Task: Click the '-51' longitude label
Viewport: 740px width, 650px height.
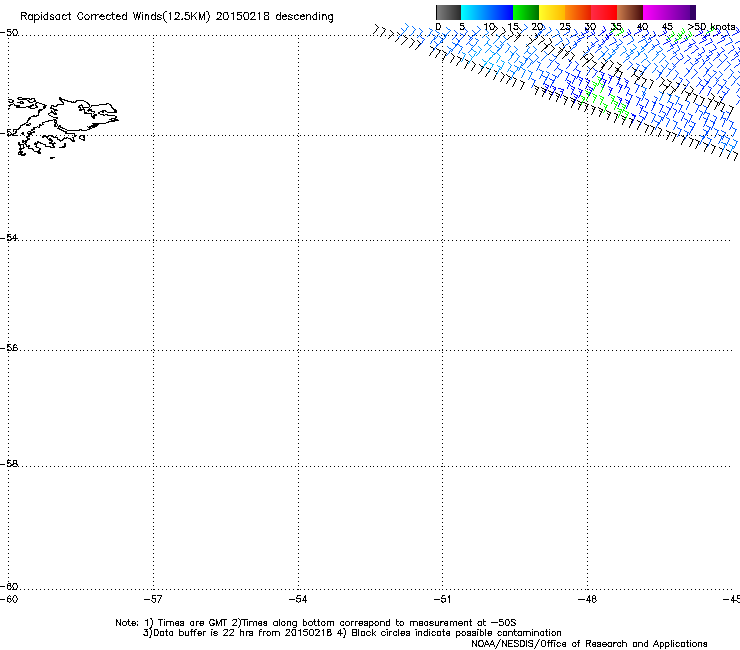Action: 442,599
